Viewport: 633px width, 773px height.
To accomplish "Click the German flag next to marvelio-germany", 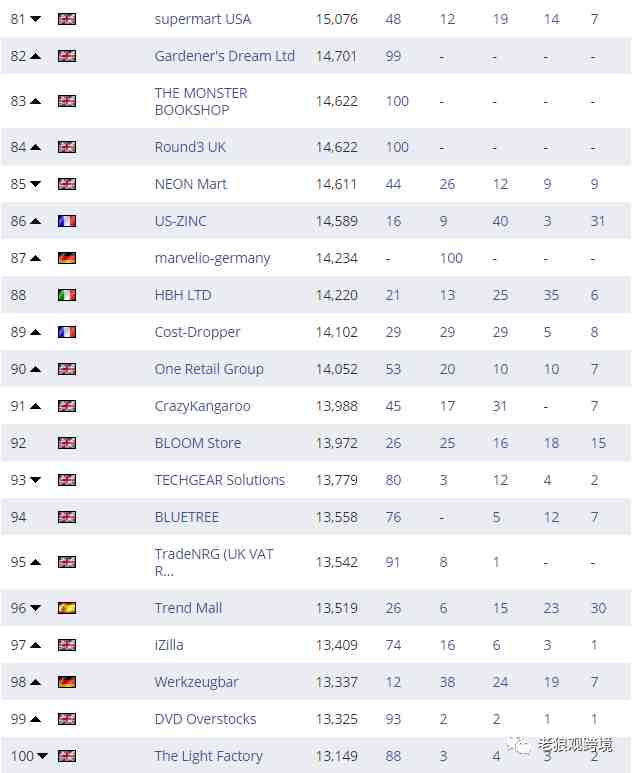I will 67,258.
